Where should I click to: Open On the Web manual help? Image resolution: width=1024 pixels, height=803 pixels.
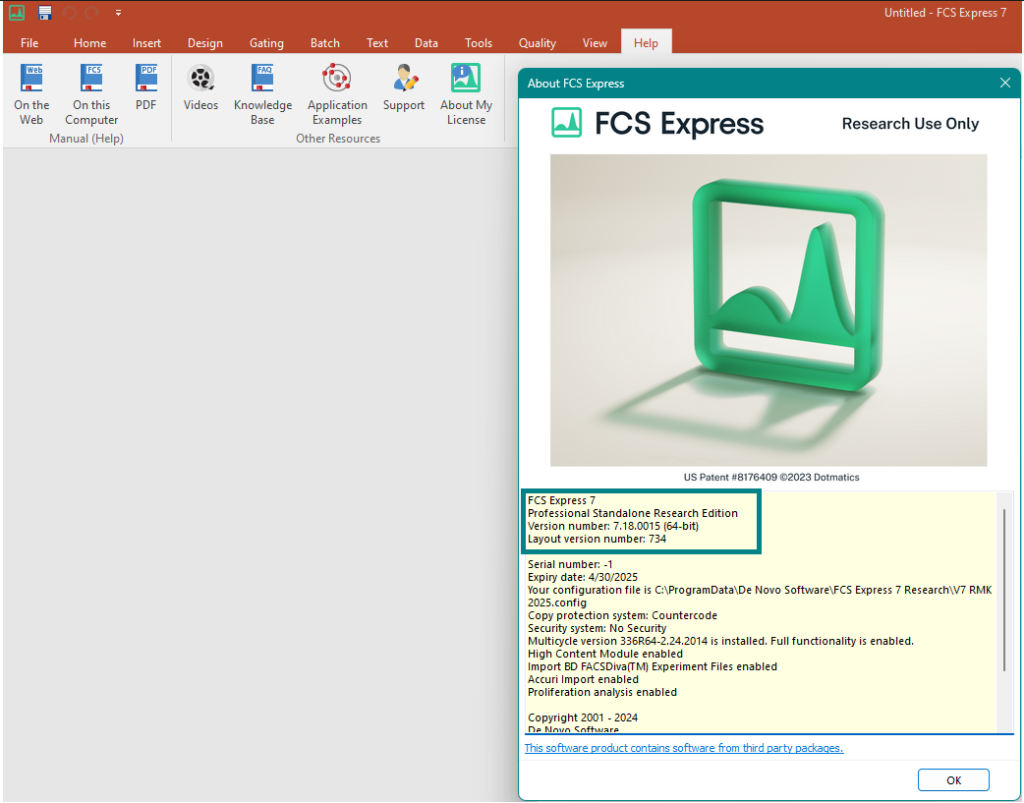[31, 92]
